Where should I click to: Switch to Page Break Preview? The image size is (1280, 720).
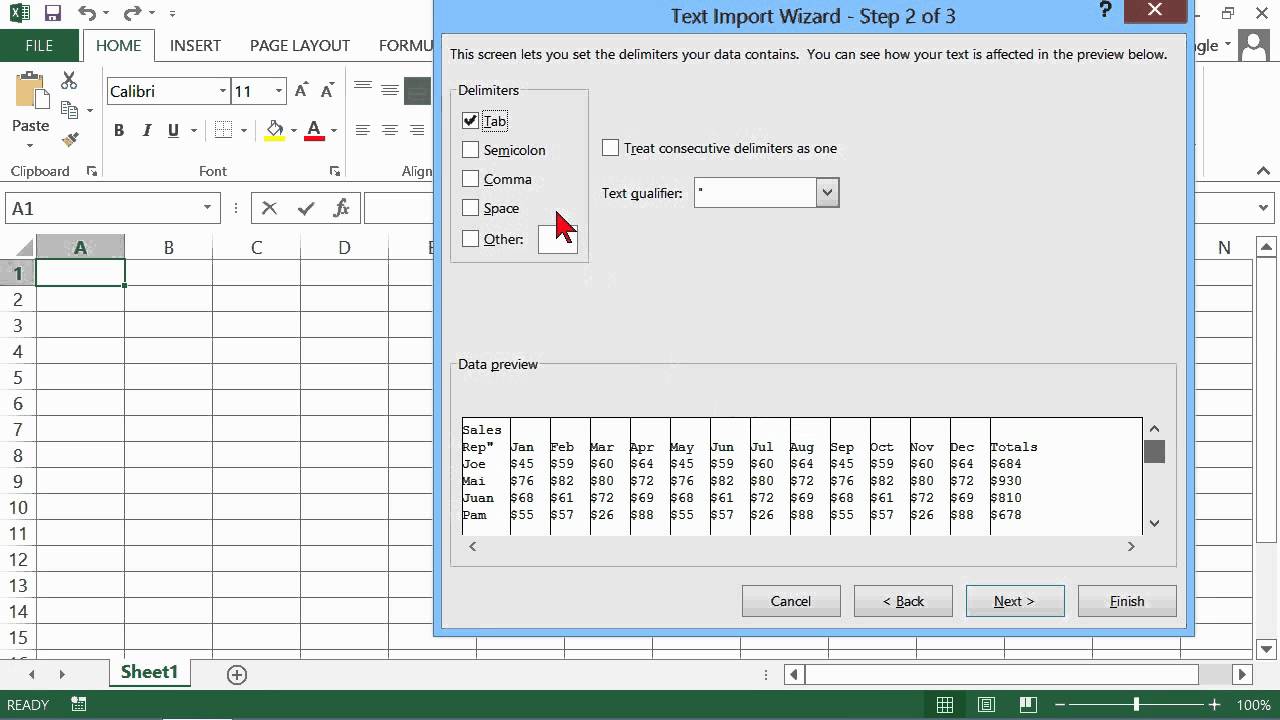click(1029, 705)
